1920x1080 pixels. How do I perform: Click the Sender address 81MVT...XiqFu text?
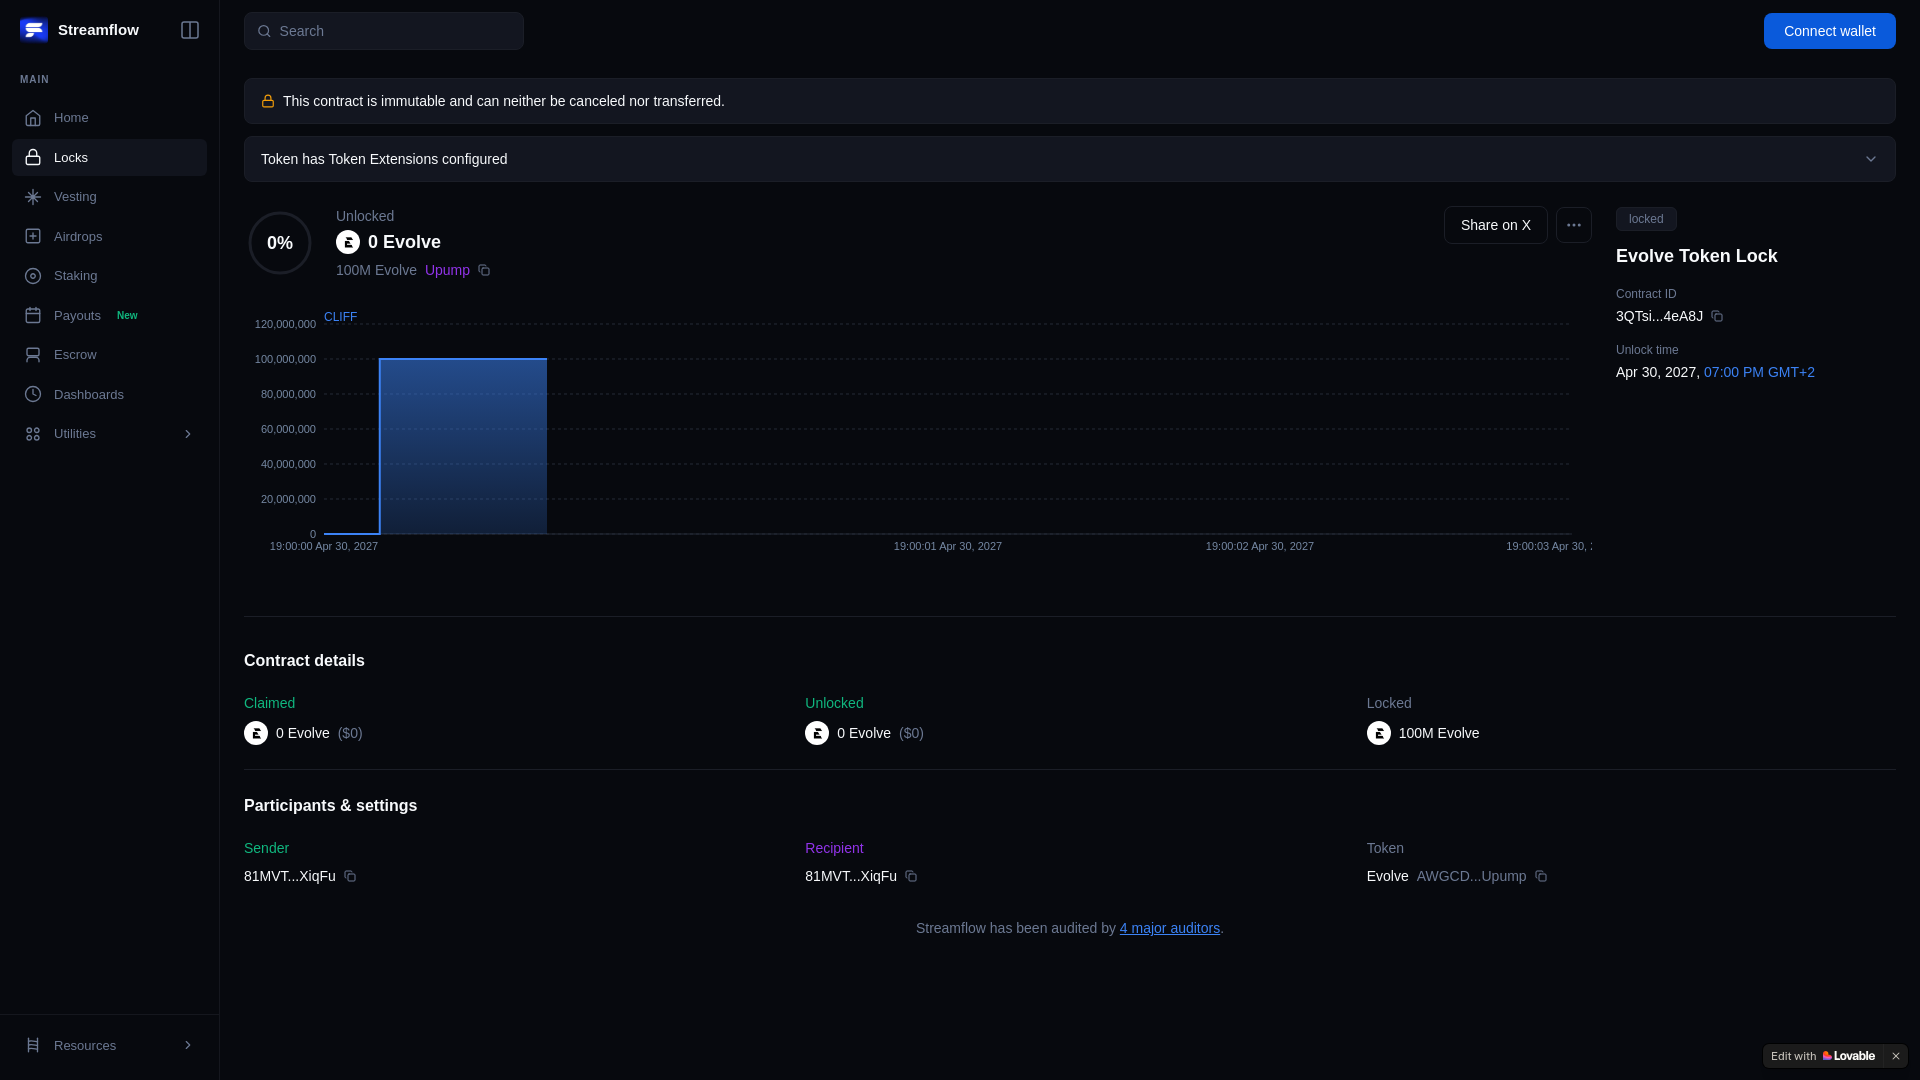290,876
